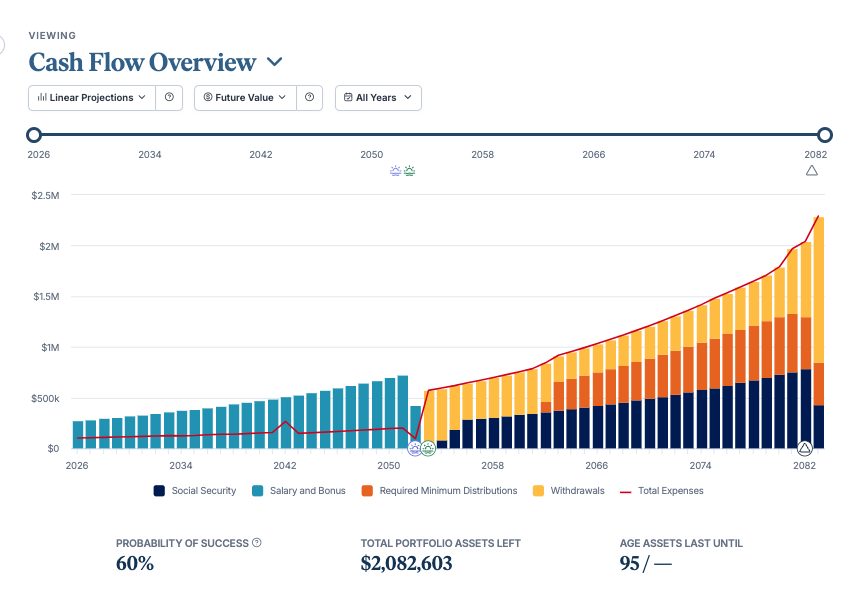Open the All Years dropdown

[x=379, y=98]
